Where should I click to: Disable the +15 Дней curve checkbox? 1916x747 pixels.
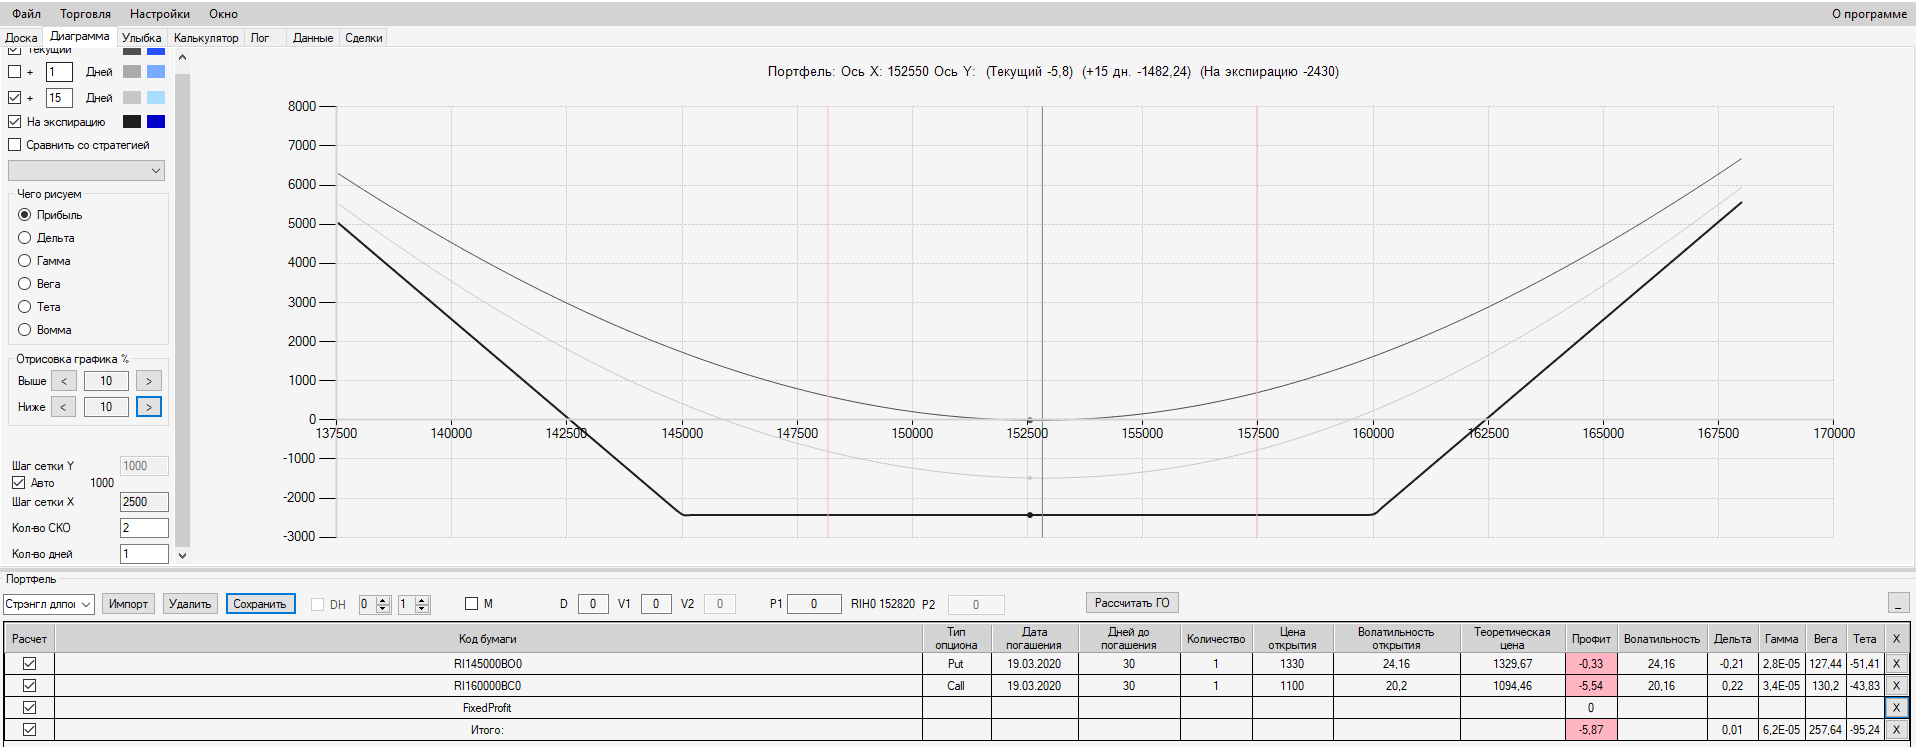(14, 98)
